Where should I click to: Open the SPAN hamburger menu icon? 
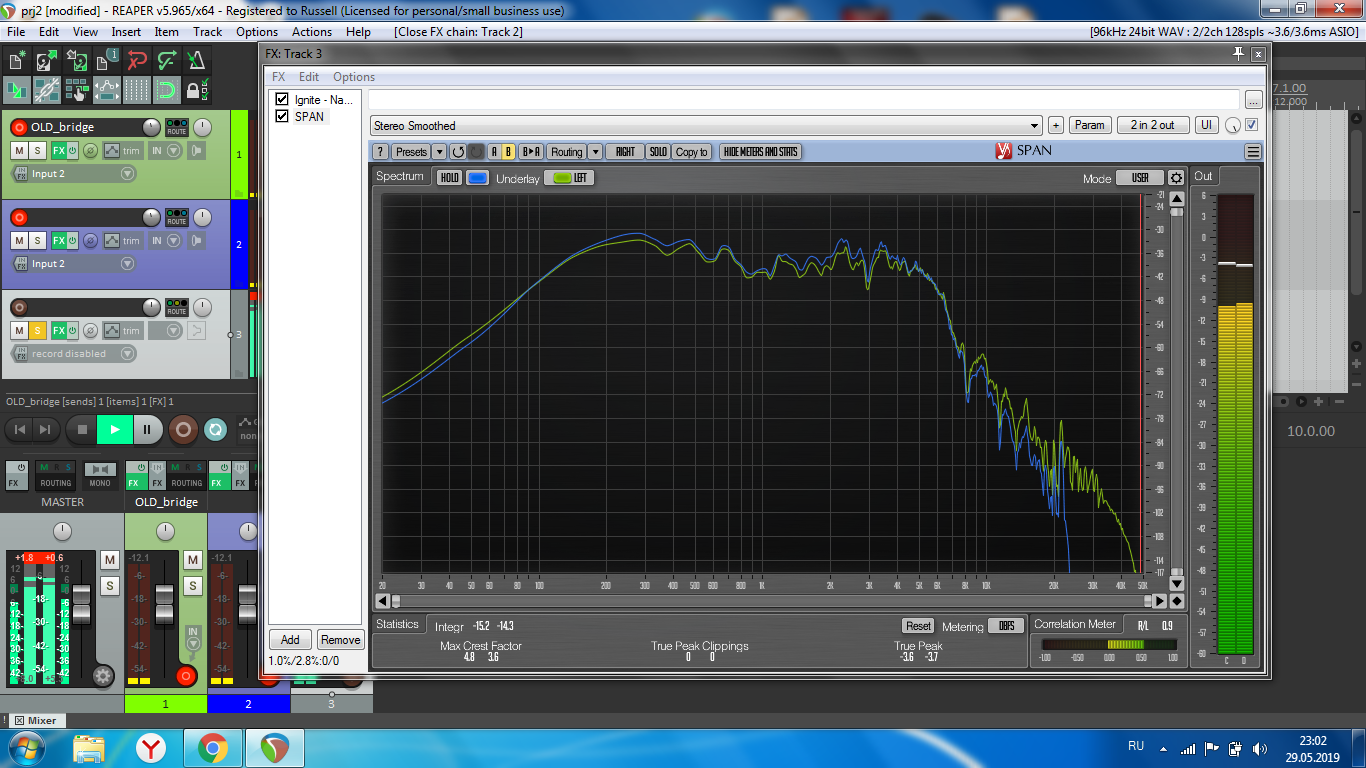pyautogui.click(x=1253, y=152)
